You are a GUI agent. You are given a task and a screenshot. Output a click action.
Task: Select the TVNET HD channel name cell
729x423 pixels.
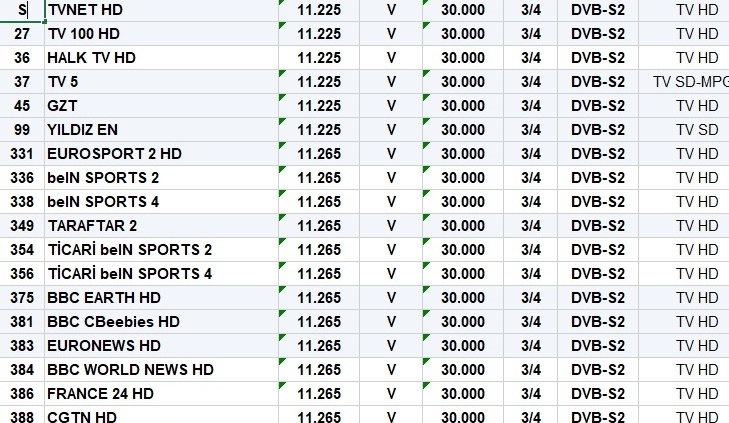162,10
